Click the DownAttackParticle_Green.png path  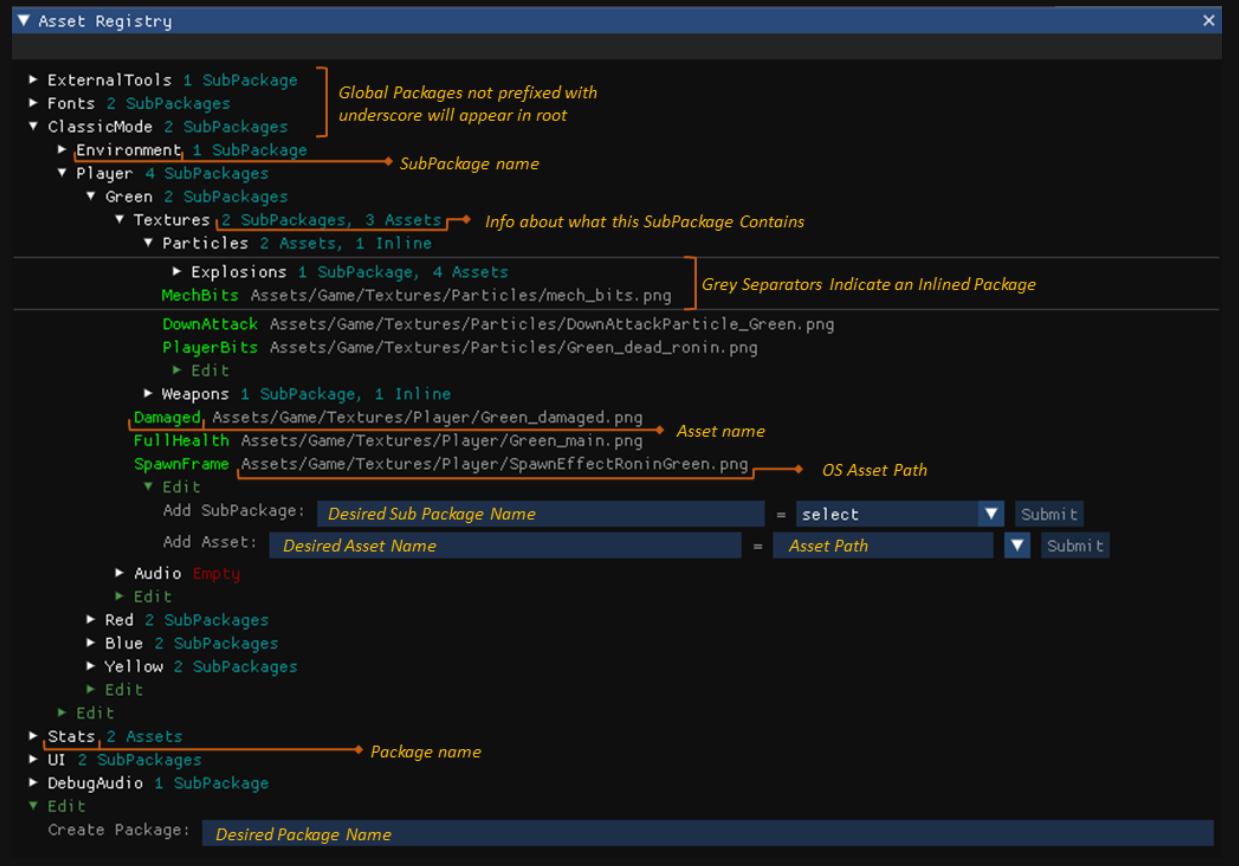click(x=551, y=324)
